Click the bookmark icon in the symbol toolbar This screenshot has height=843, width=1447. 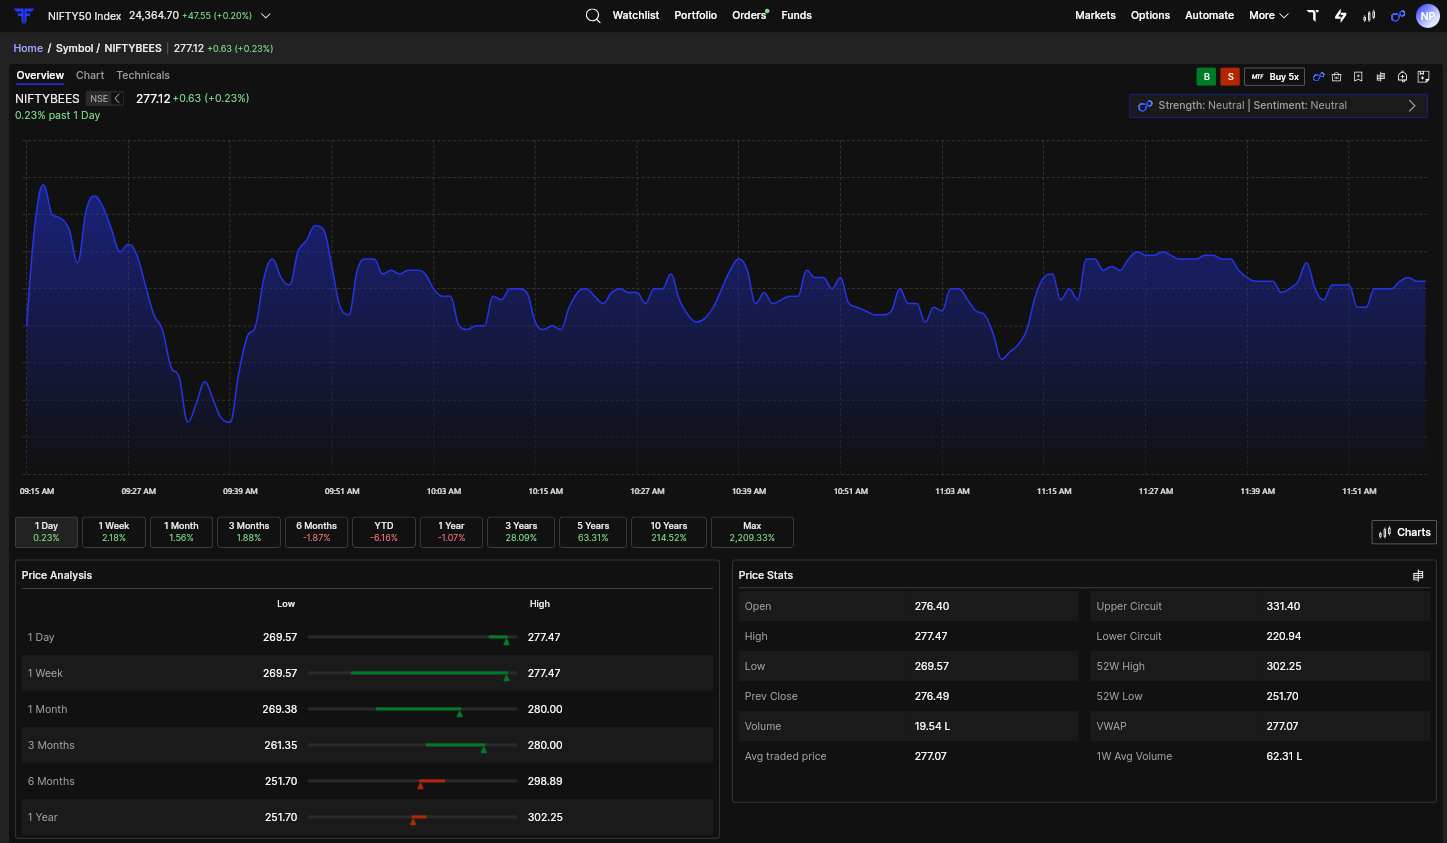point(1358,77)
